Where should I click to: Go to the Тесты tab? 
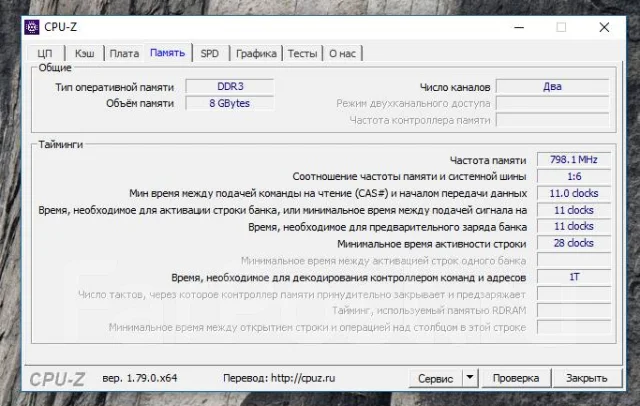click(302, 53)
